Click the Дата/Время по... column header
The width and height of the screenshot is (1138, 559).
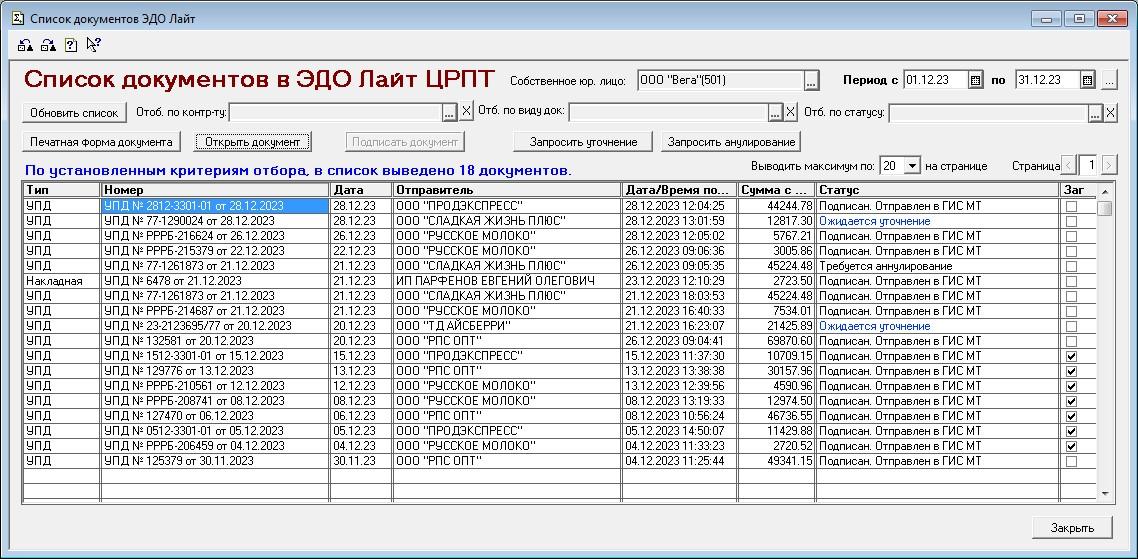(x=680, y=189)
